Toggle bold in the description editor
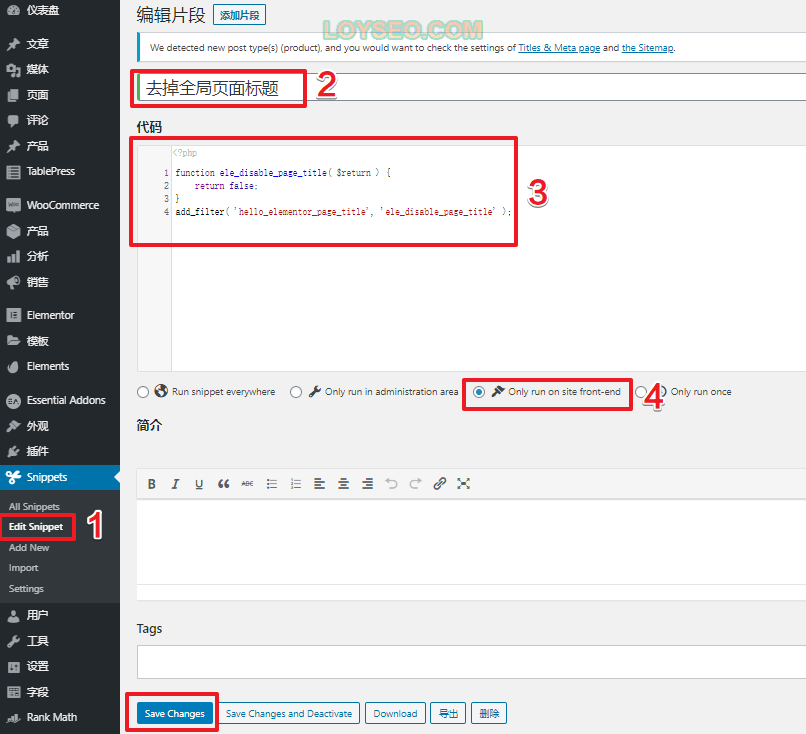 [152, 484]
